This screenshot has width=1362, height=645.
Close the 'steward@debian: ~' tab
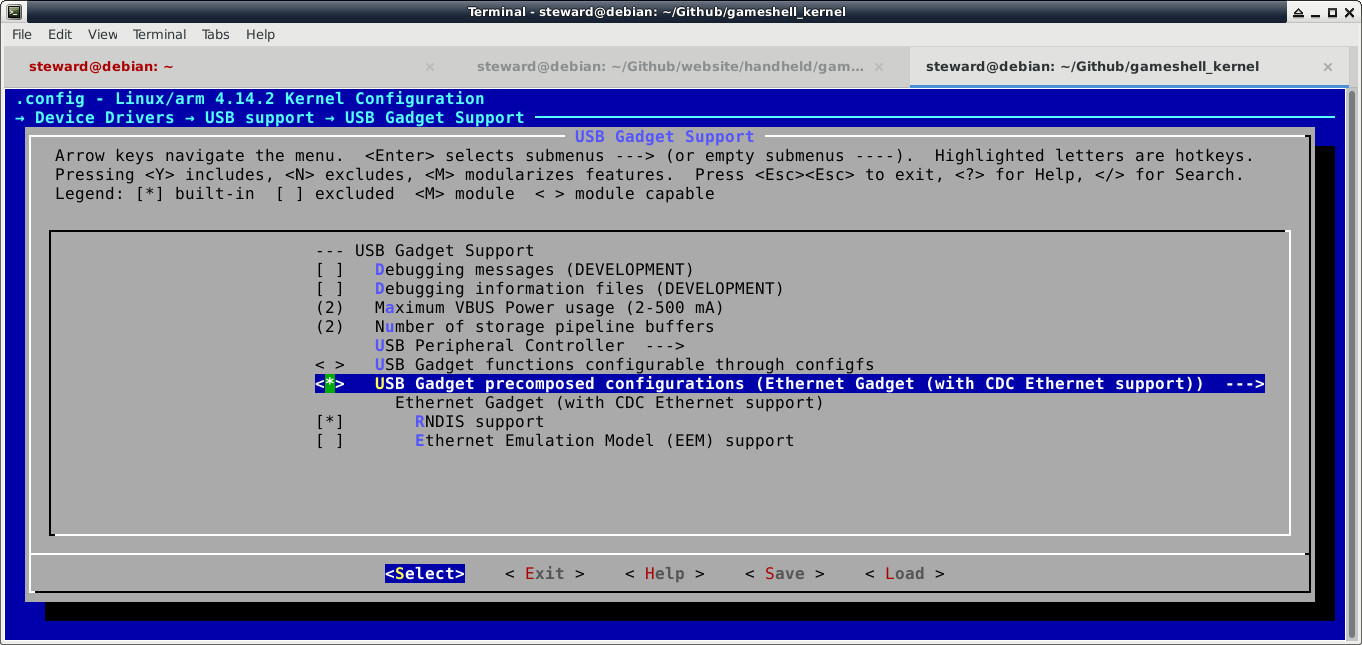(x=430, y=67)
